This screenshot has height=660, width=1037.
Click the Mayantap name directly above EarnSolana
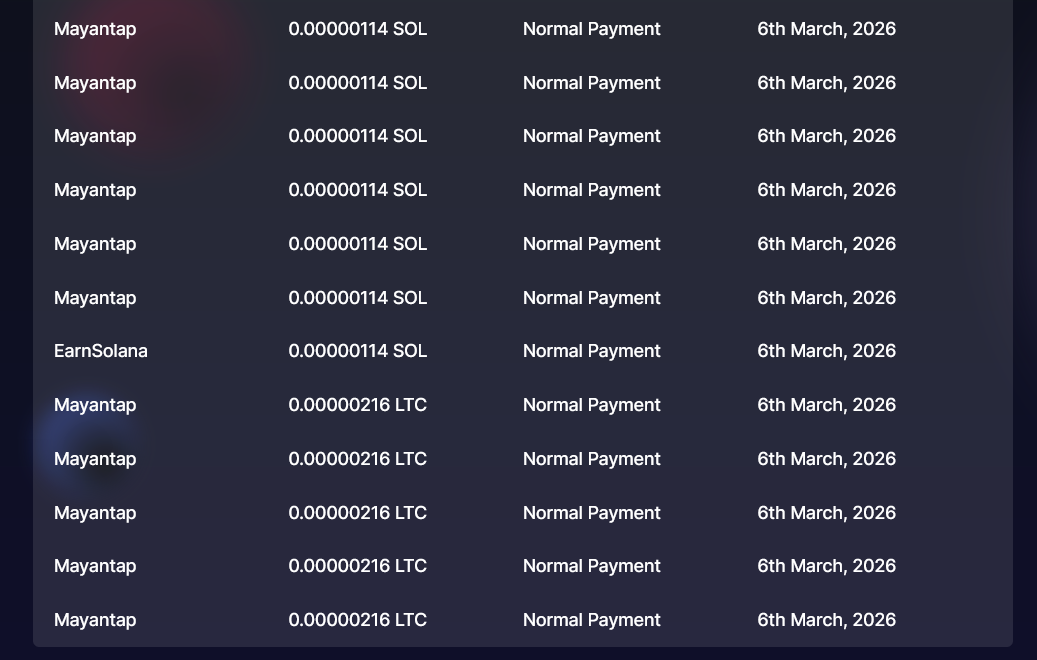(x=95, y=298)
